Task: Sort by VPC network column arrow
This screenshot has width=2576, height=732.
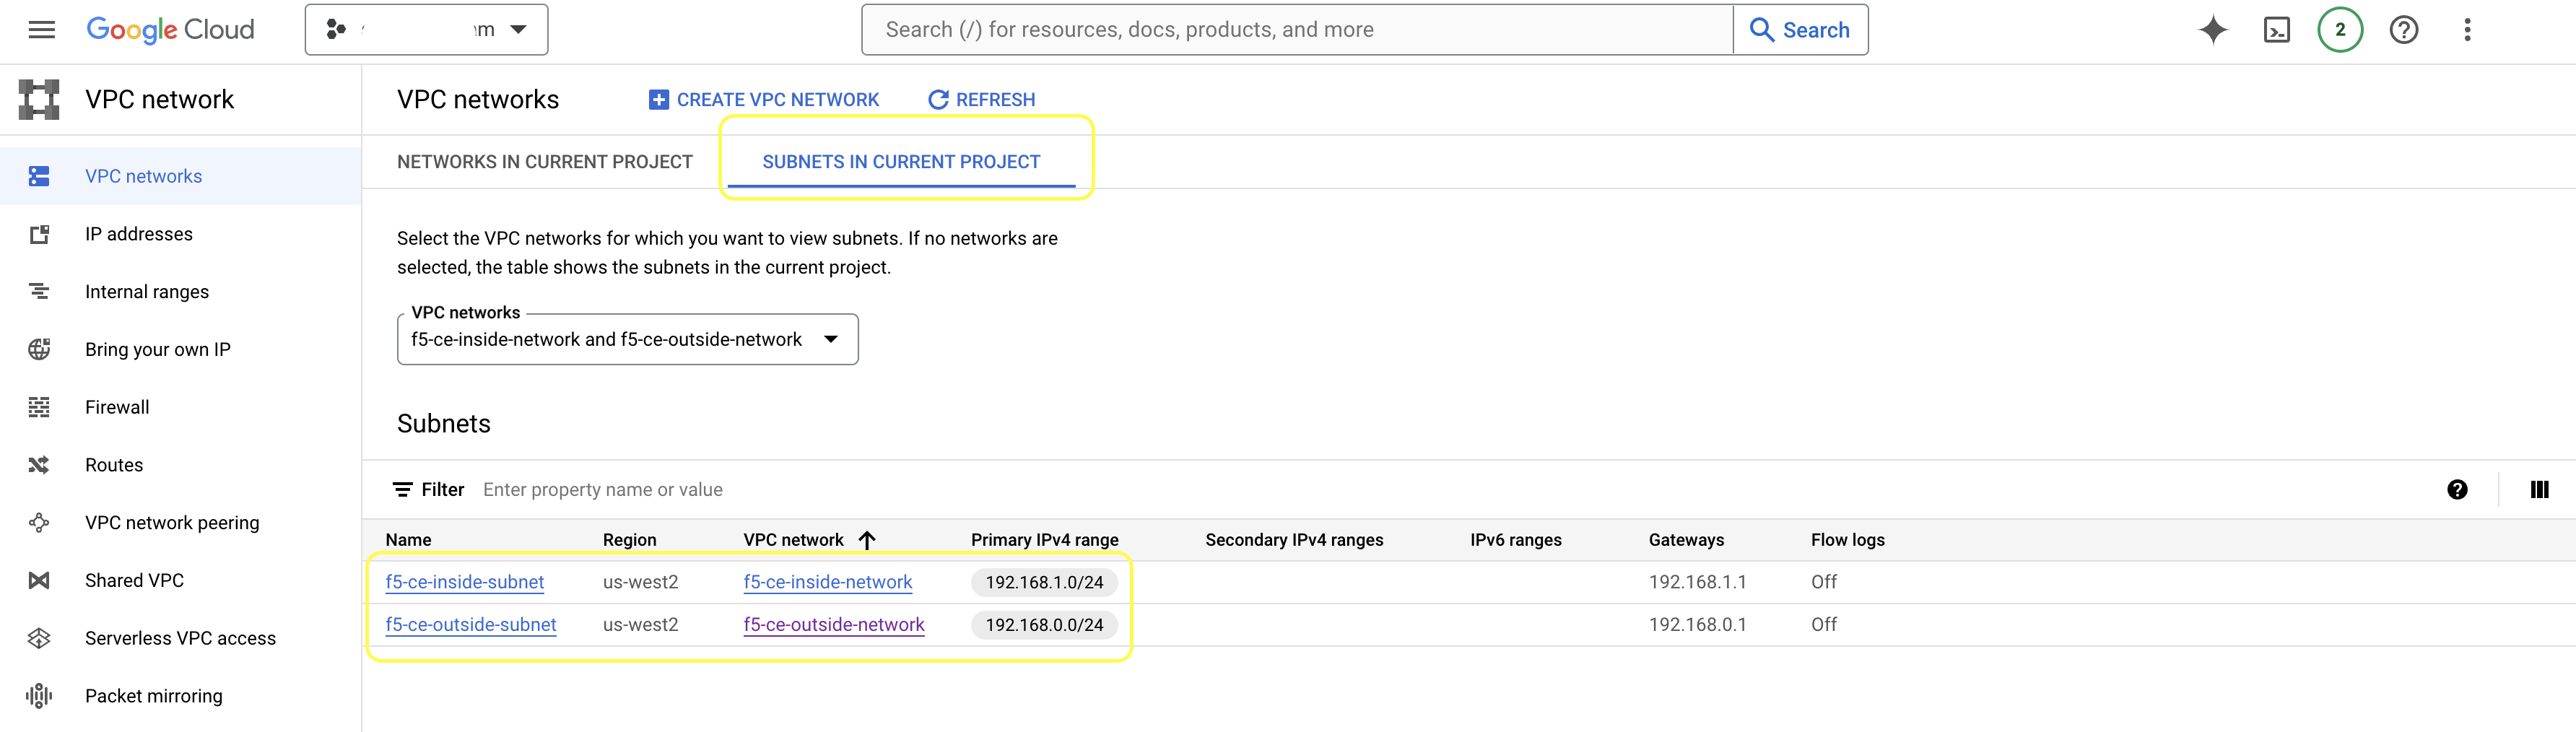Action: click(x=867, y=540)
